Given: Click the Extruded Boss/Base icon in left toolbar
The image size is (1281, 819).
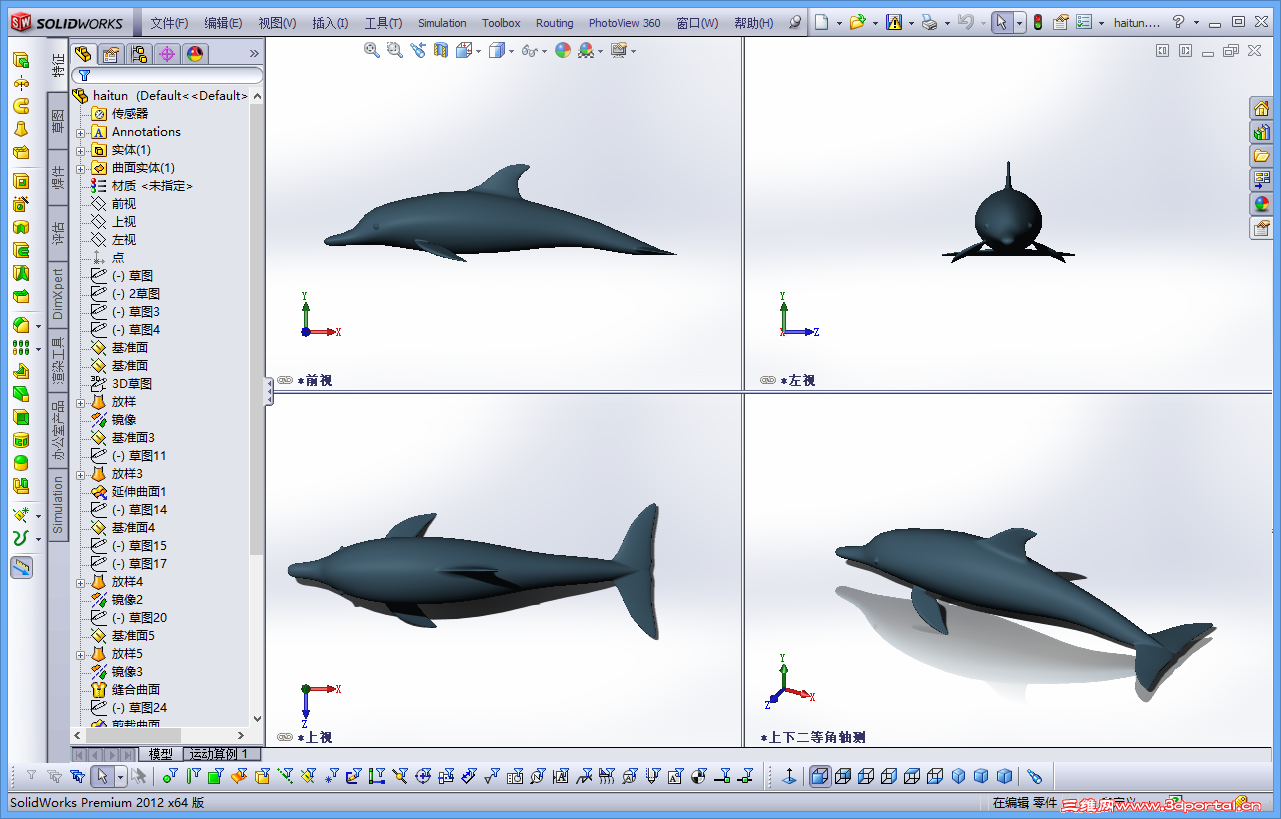Looking at the screenshot, I should (21, 59).
